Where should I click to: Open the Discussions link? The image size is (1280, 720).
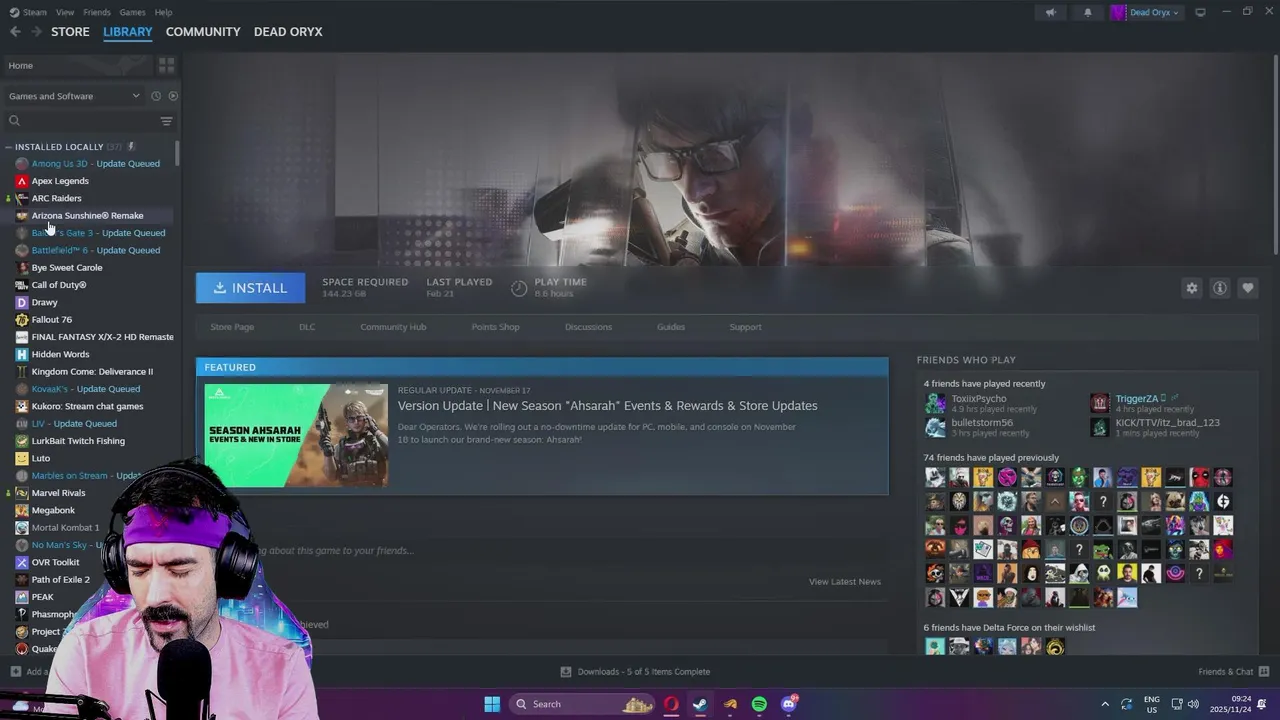pyautogui.click(x=588, y=327)
